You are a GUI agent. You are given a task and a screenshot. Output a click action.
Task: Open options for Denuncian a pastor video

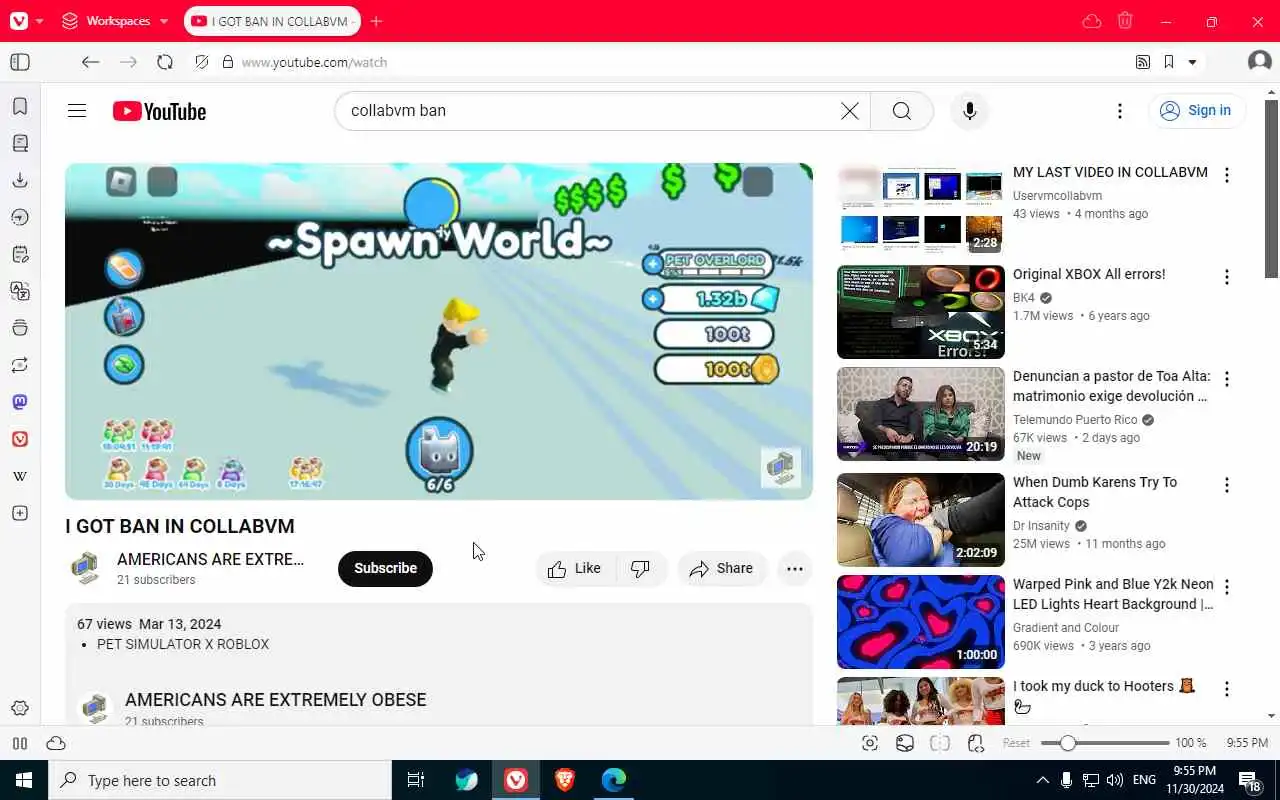pyautogui.click(x=1227, y=379)
